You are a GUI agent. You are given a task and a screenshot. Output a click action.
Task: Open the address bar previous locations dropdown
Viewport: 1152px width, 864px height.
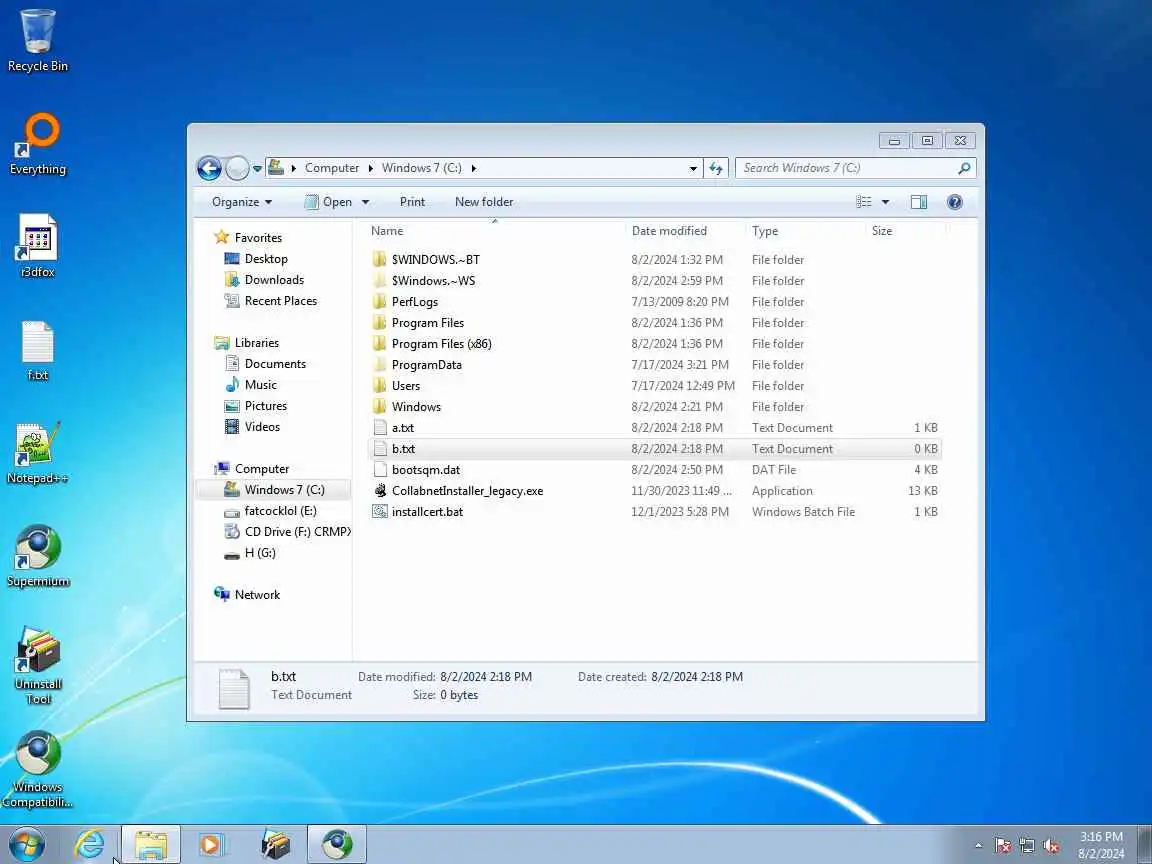click(693, 168)
